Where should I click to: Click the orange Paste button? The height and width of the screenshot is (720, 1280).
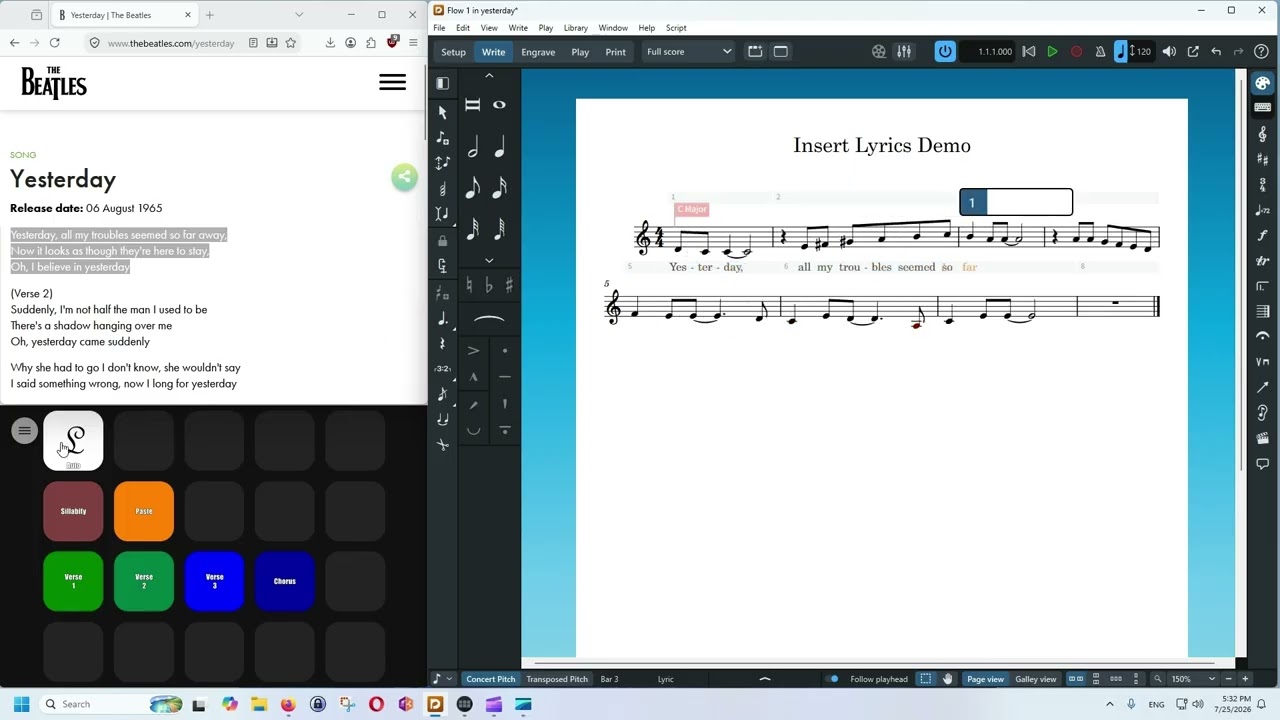[144, 511]
